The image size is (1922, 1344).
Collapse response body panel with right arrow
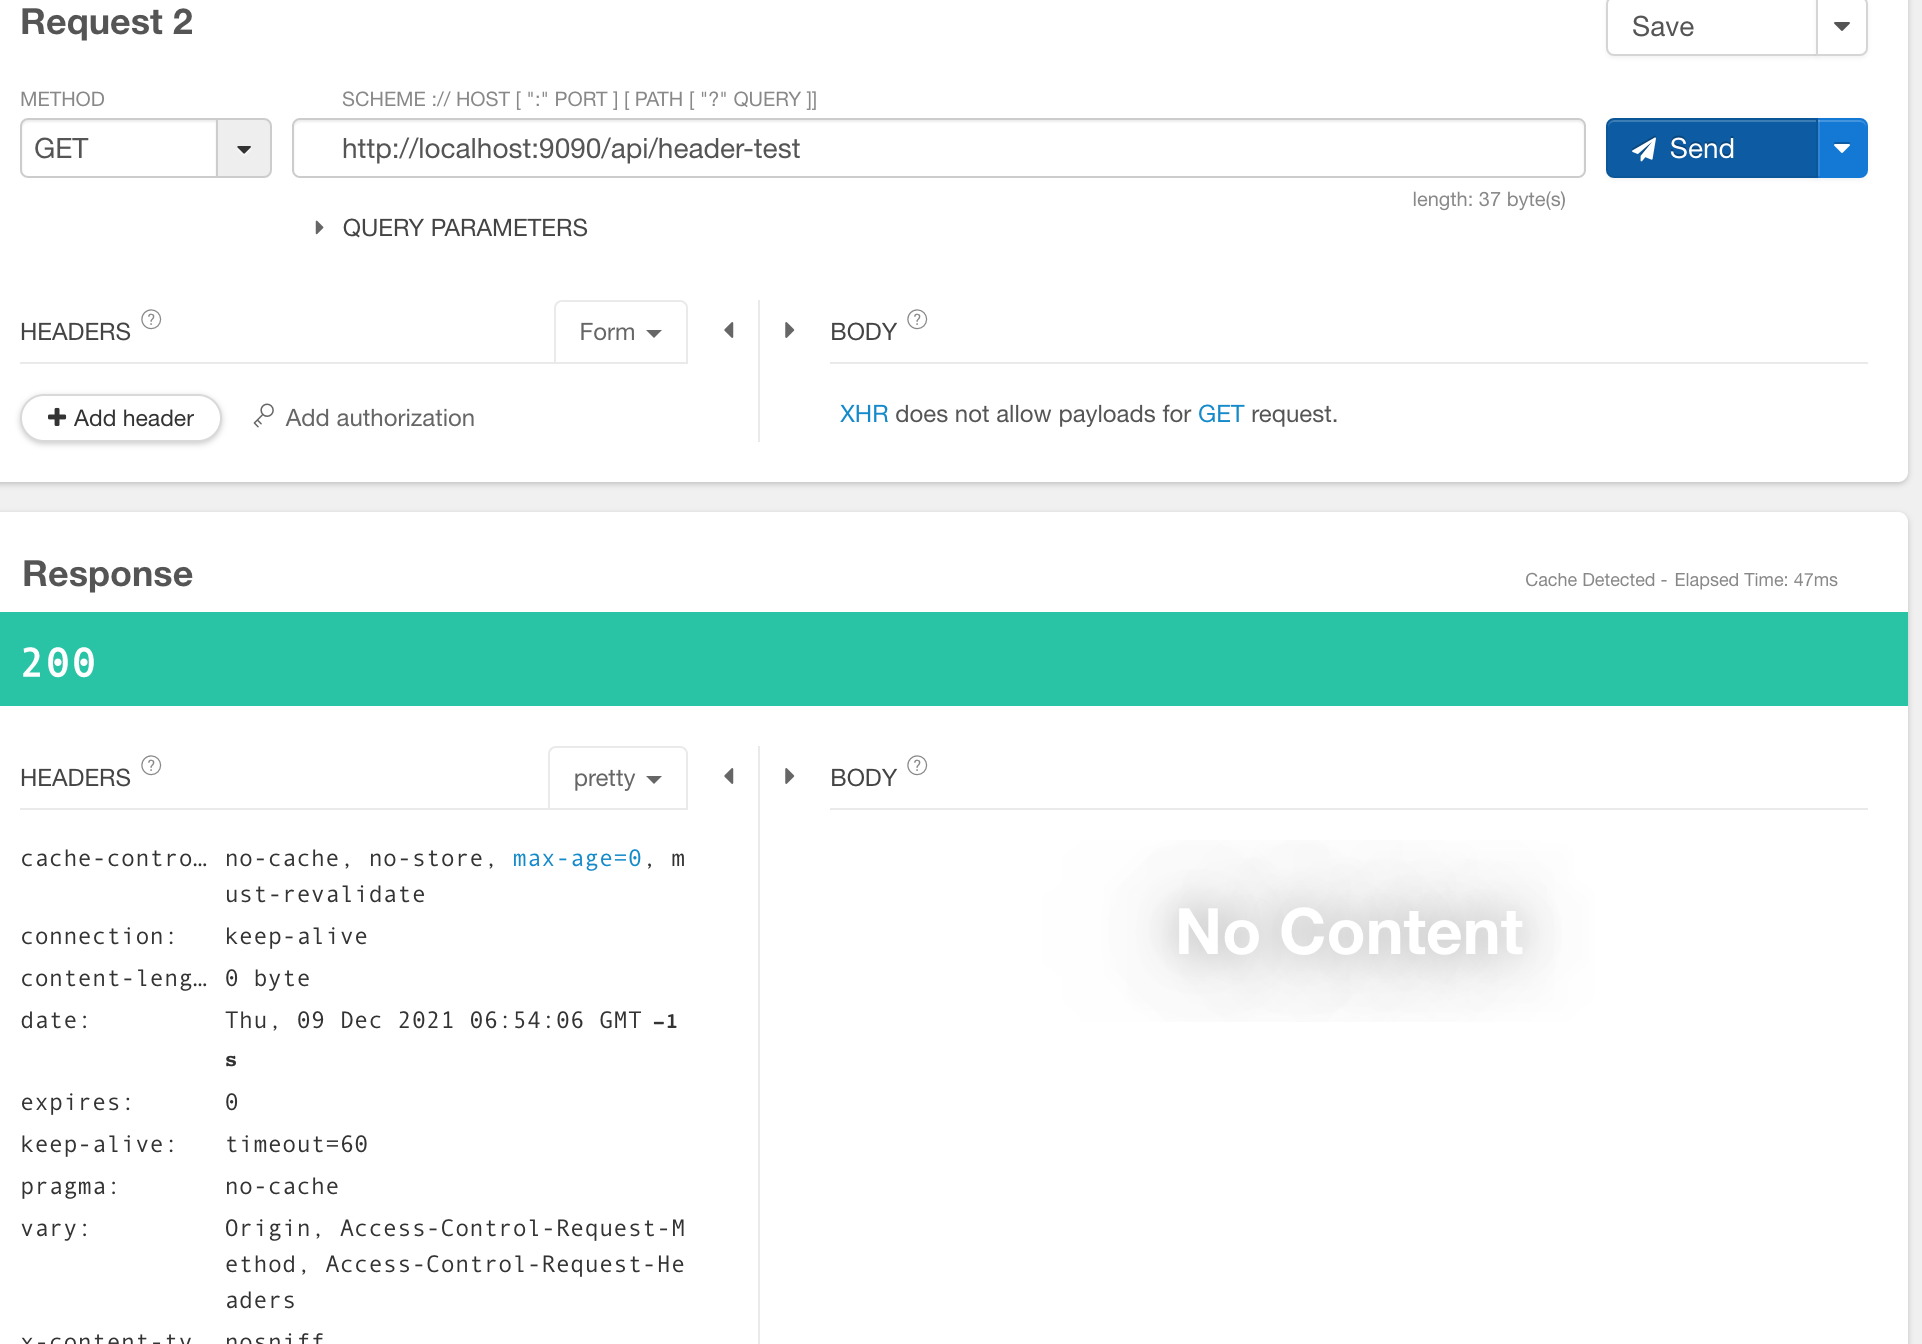[x=789, y=777]
